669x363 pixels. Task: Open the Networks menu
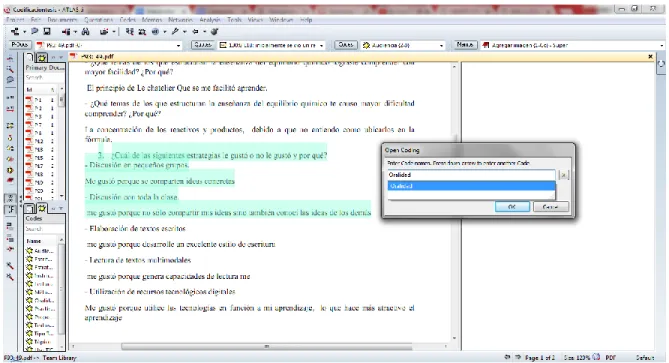point(180,20)
